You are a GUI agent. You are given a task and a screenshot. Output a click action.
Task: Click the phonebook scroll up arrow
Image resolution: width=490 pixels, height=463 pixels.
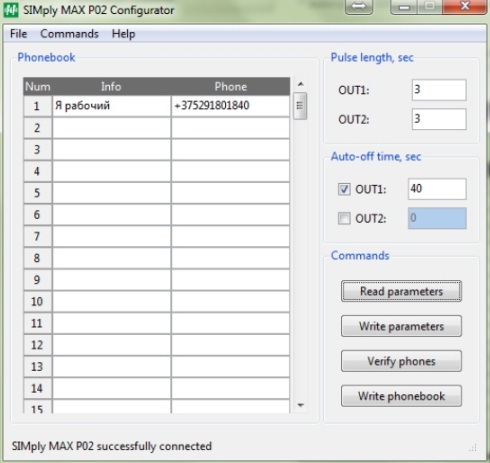(300, 84)
